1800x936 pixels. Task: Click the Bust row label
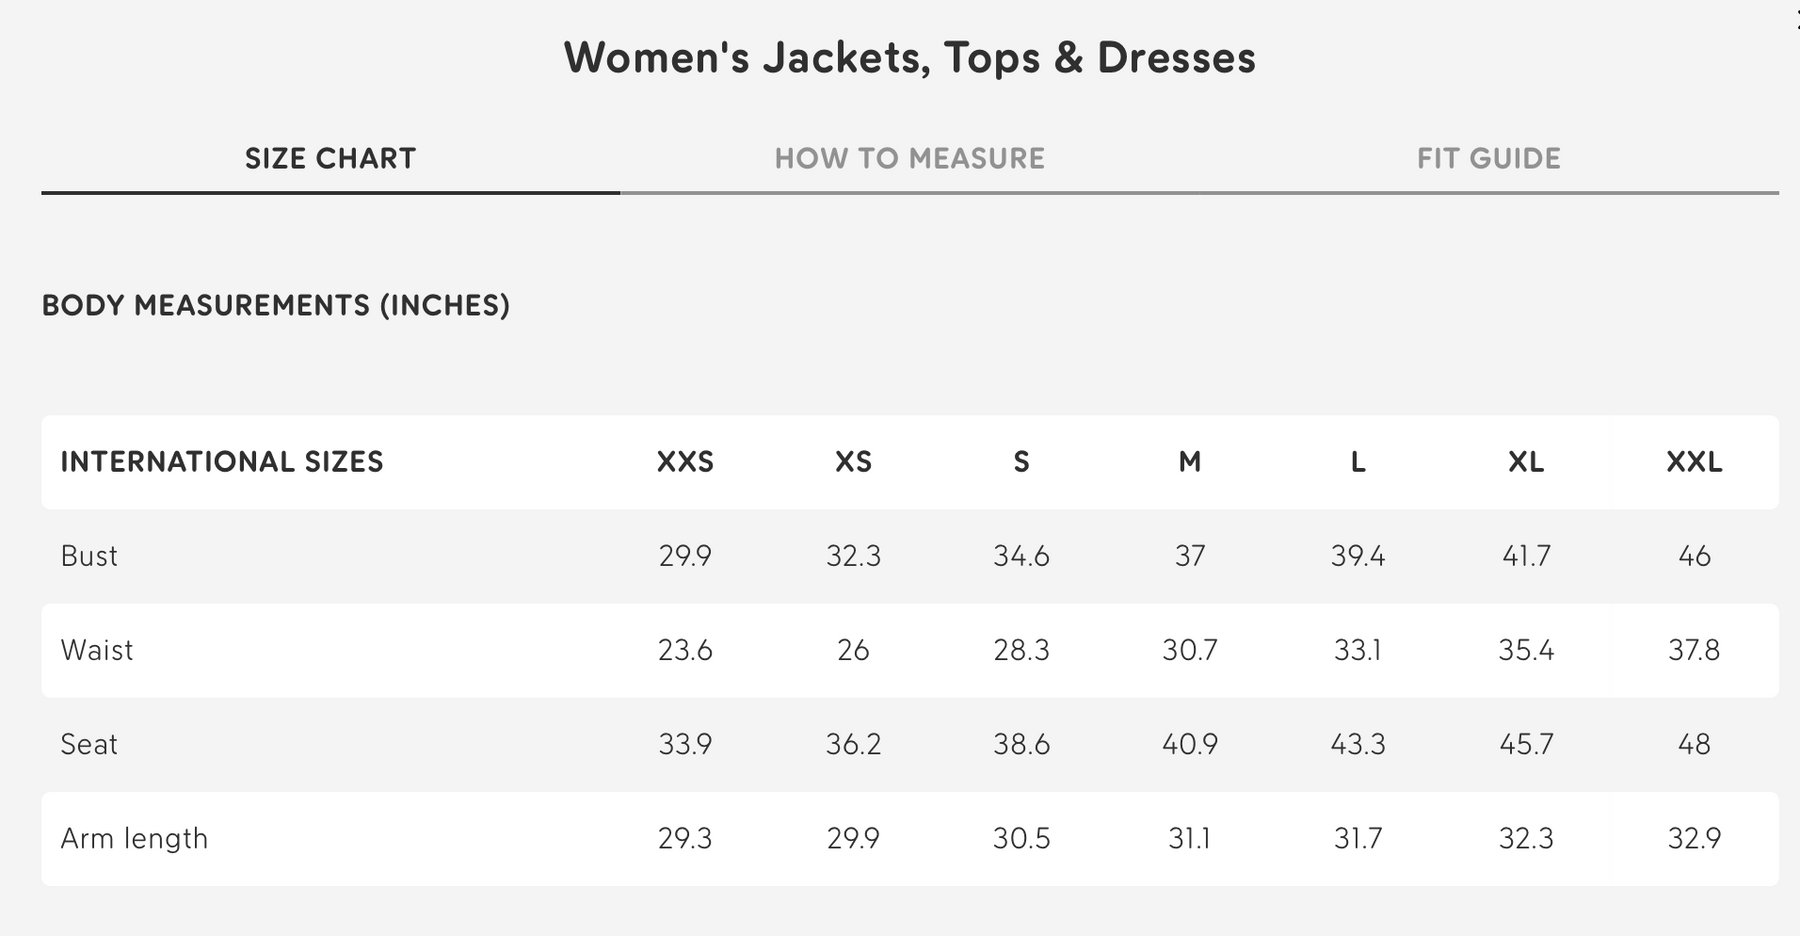click(x=89, y=556)
